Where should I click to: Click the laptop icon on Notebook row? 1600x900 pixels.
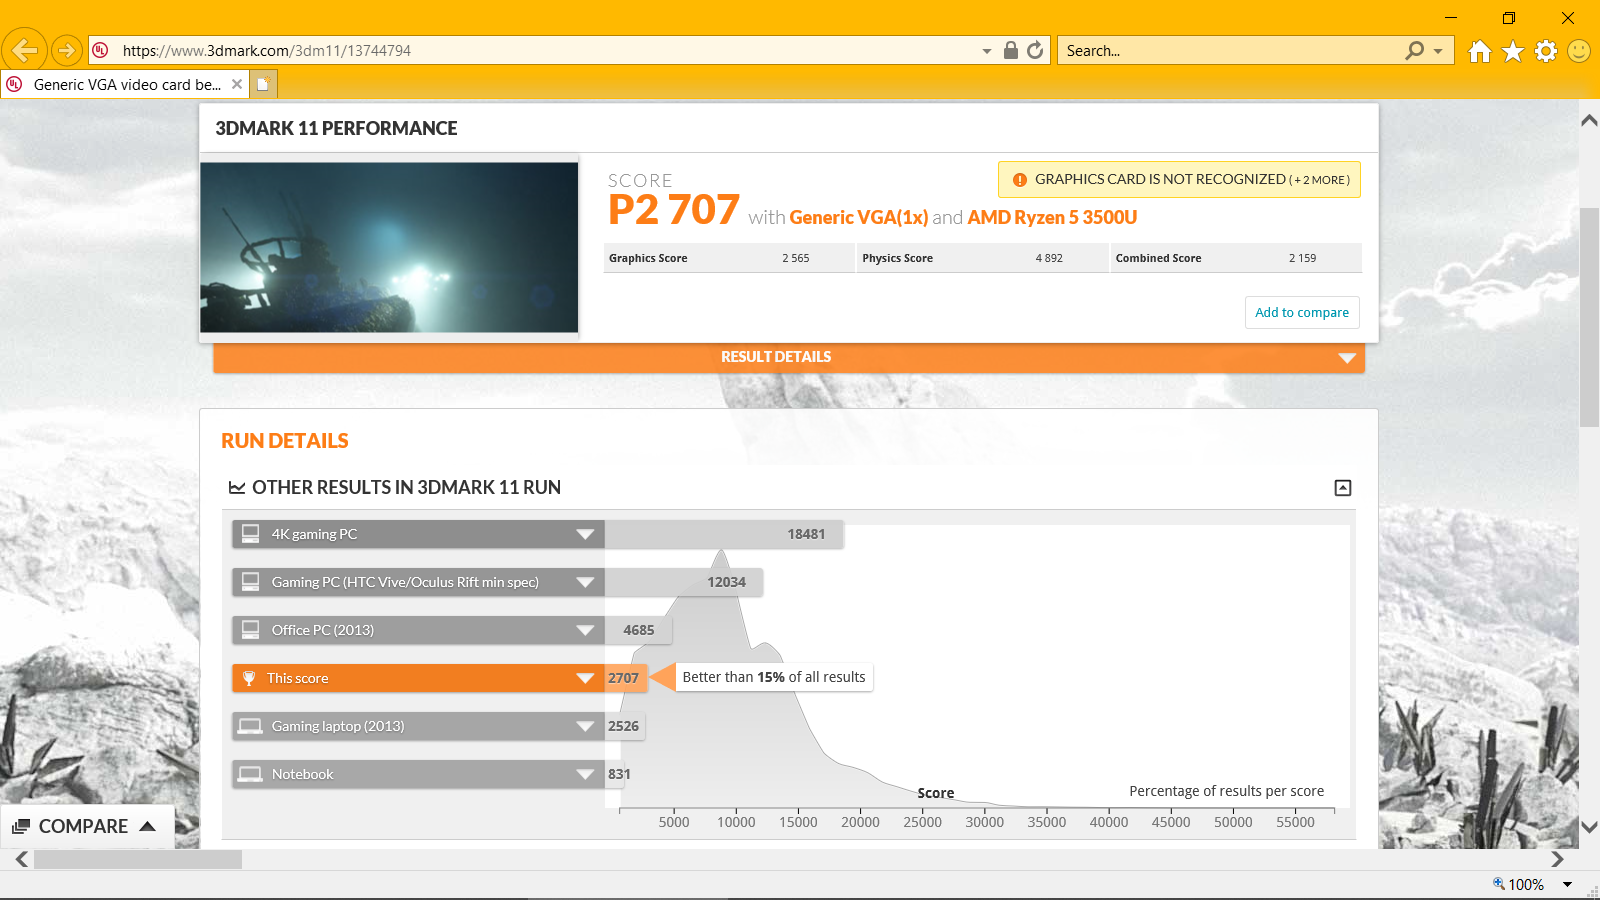click(251, 774)
